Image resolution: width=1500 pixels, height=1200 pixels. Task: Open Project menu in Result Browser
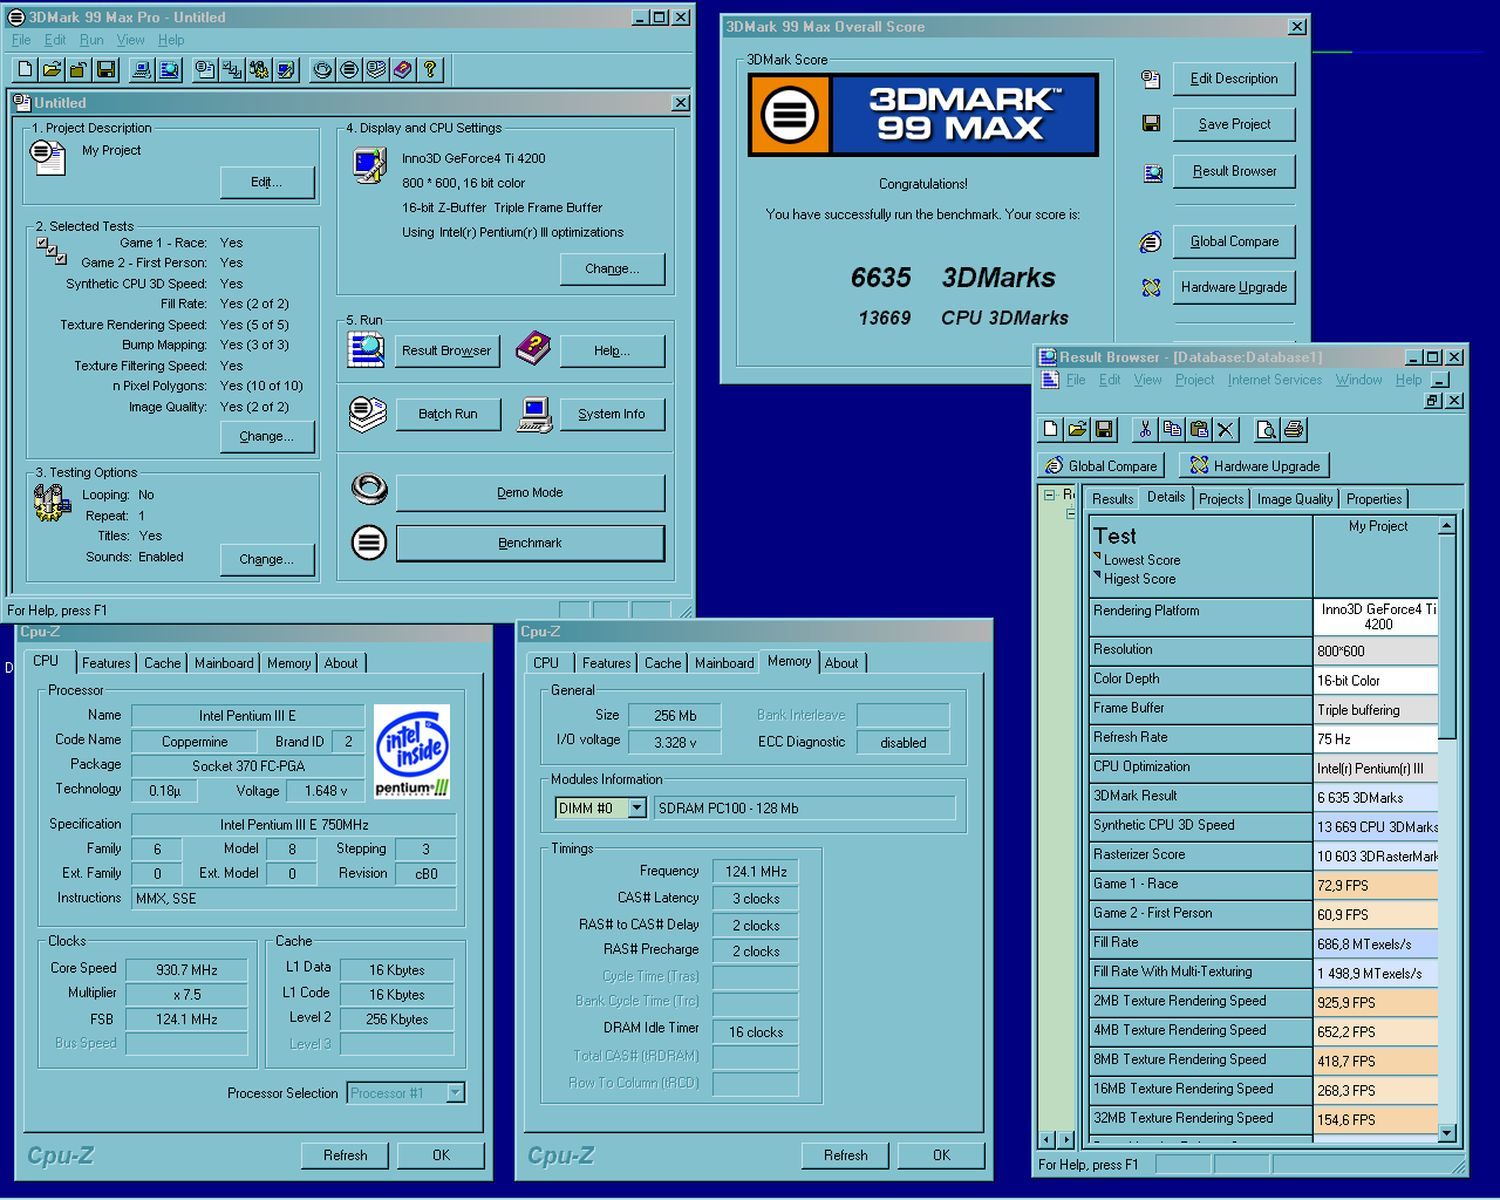pos(1194,380)
